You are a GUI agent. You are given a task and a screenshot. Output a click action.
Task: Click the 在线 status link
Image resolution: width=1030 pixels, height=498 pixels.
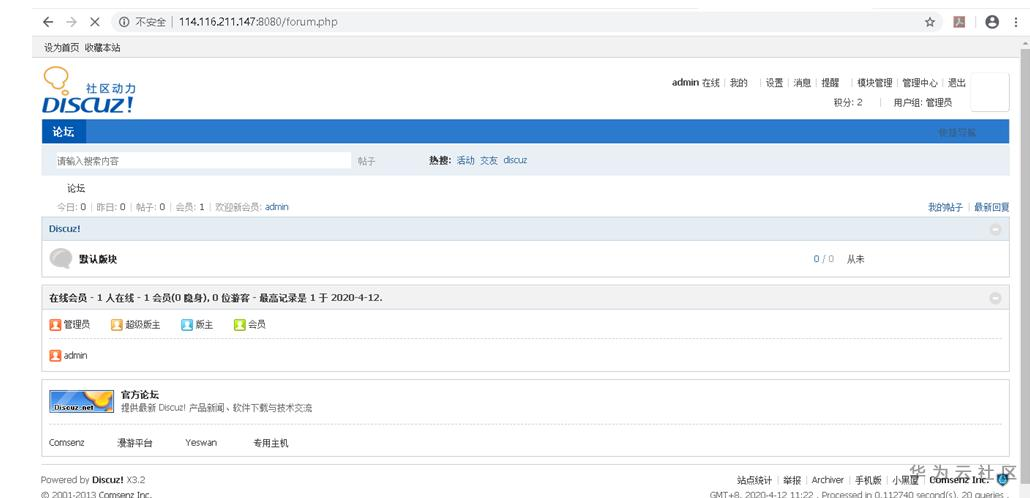point(711,83)
